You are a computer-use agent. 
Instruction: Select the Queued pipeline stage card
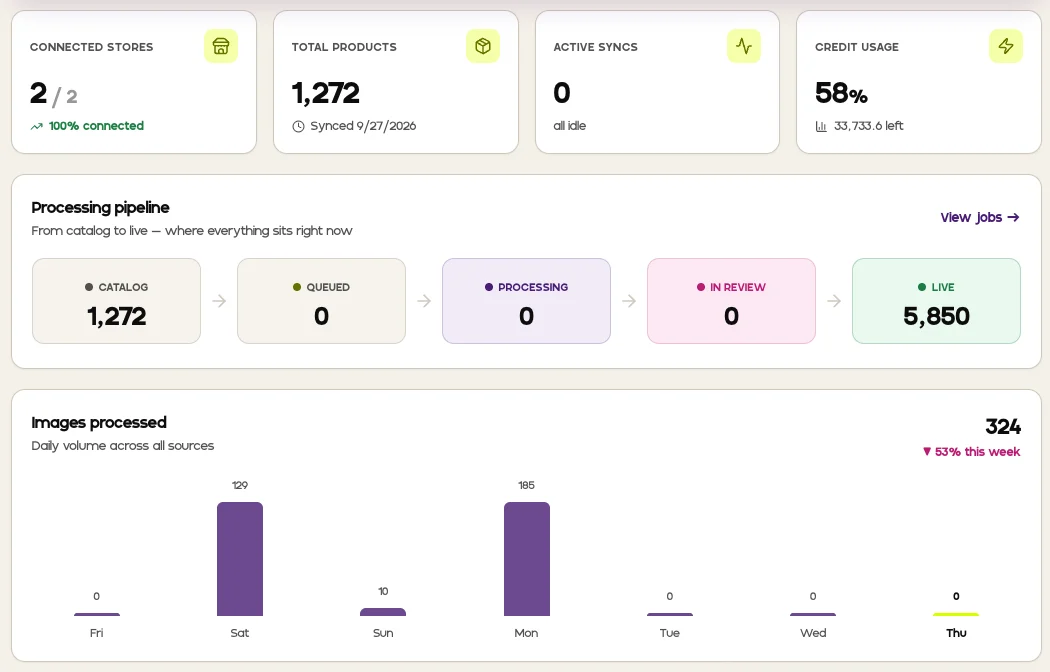click(x=321, y=301)
